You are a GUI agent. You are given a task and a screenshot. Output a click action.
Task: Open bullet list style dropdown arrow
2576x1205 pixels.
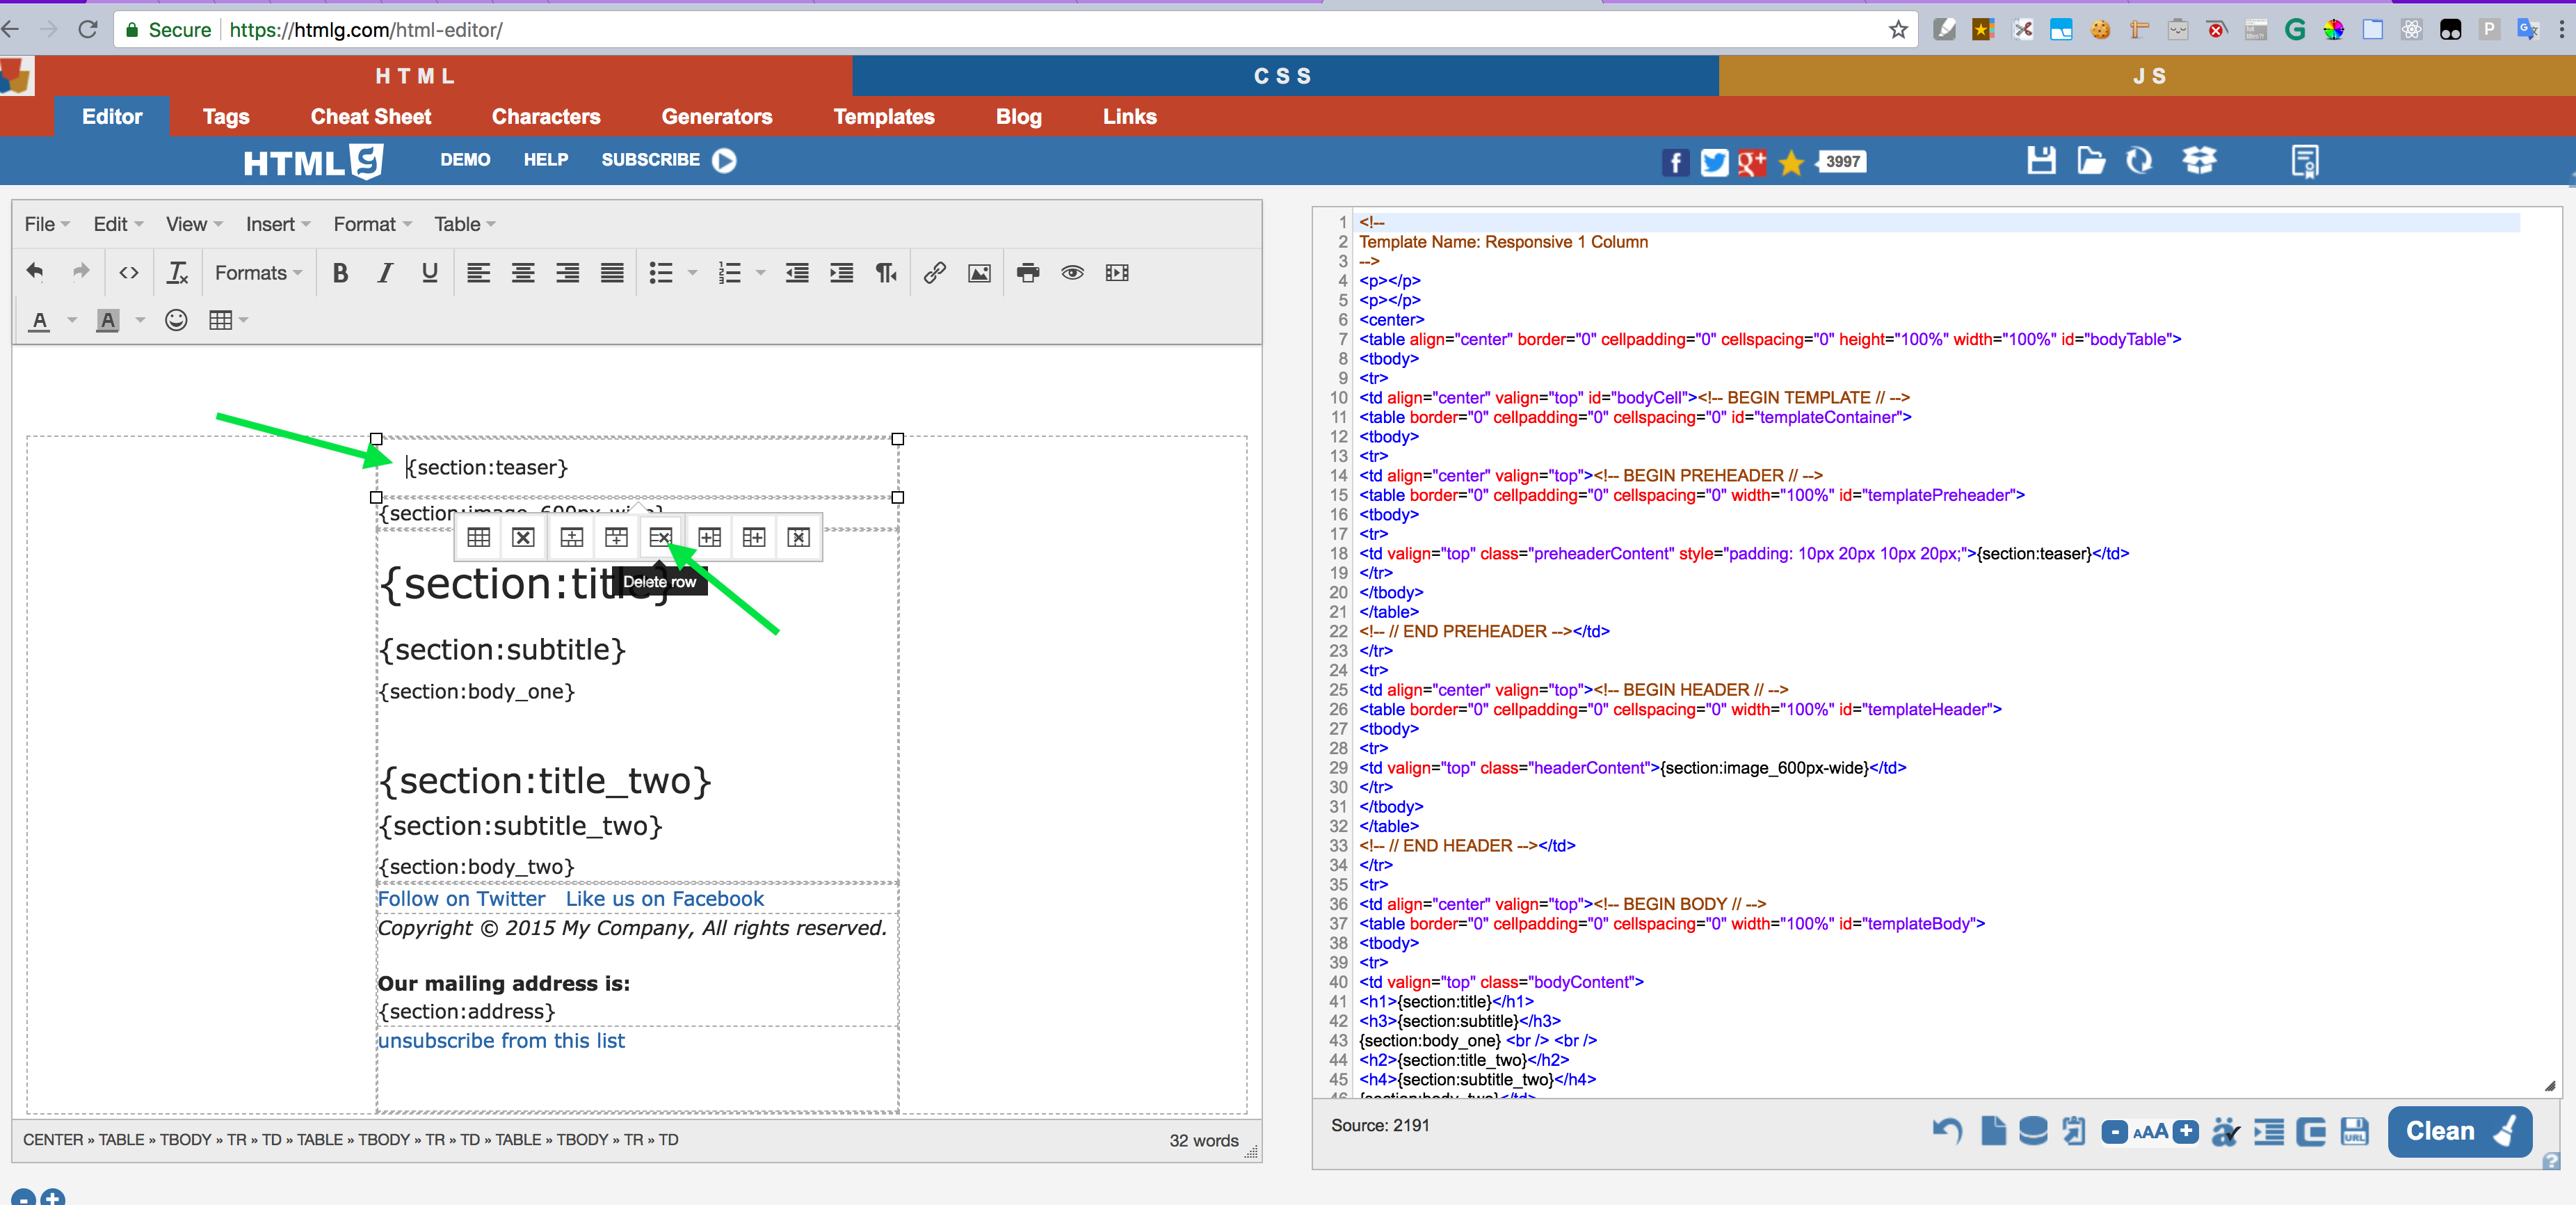[x=692, y=272]
